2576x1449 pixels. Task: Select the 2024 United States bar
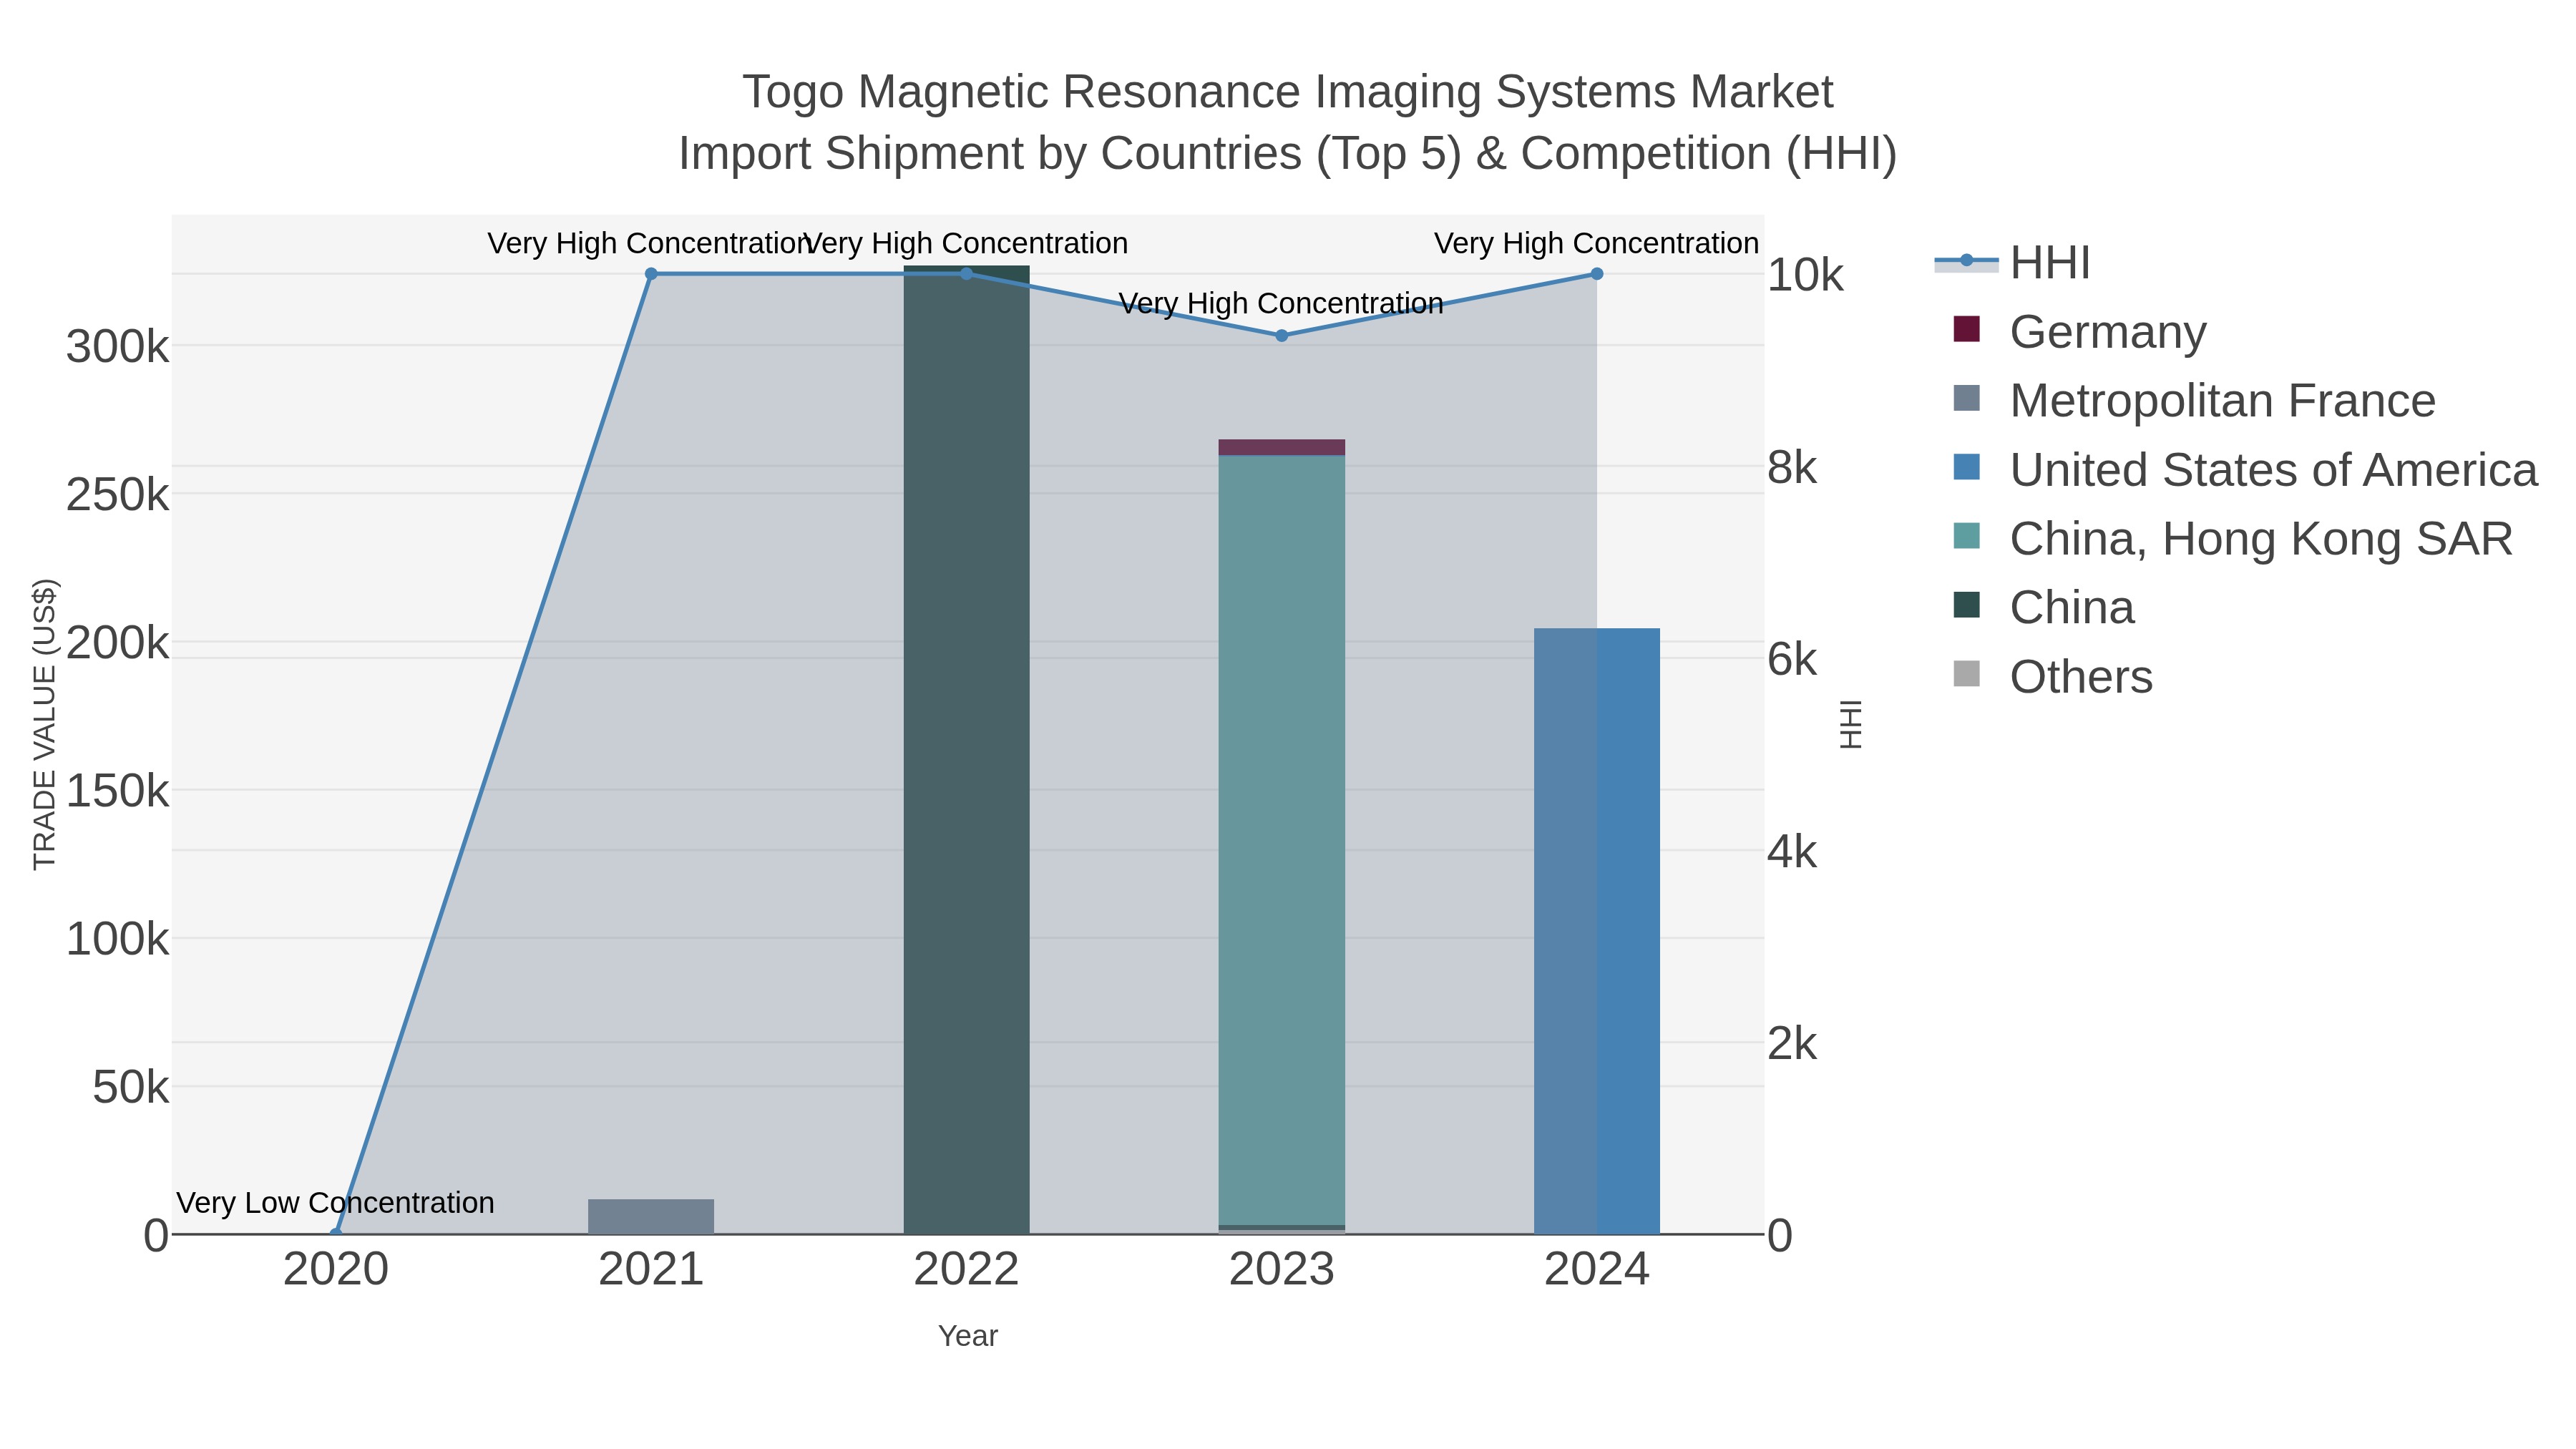(x=1597, y=931)
